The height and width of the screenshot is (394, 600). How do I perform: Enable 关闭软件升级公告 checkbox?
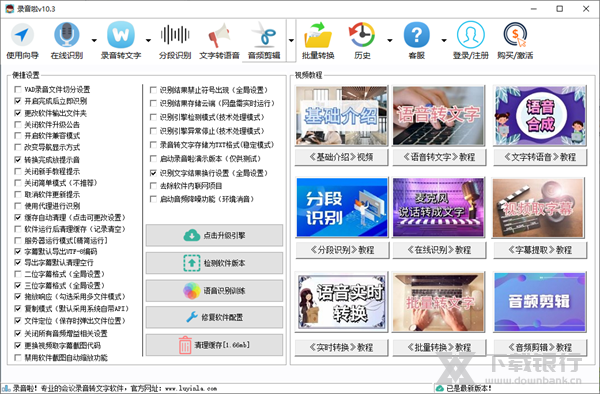[x=18, y=124]
